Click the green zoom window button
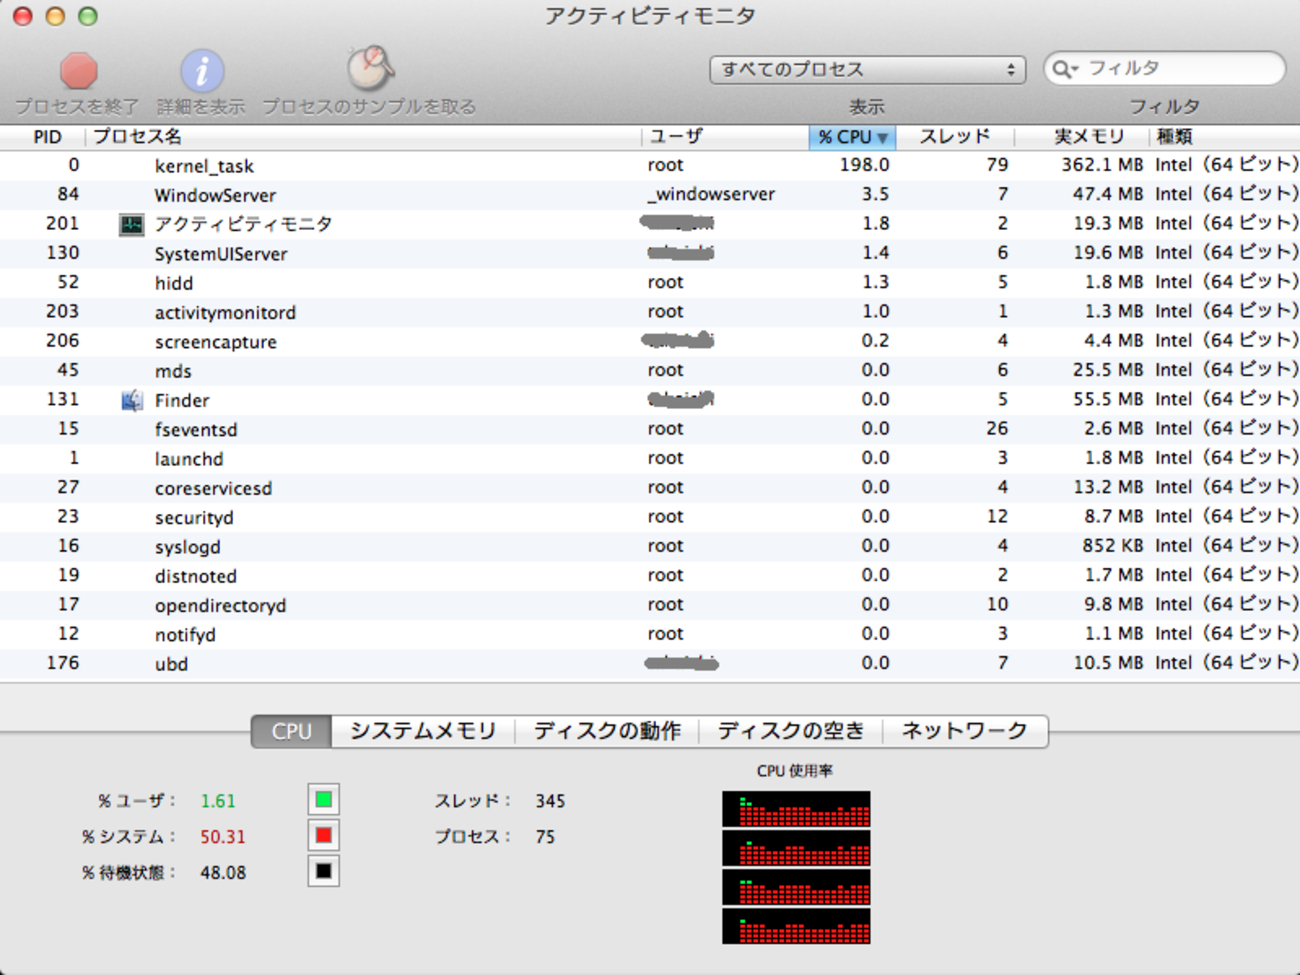Viewport: 1300px width, 975px height. (x=88, y=16)
